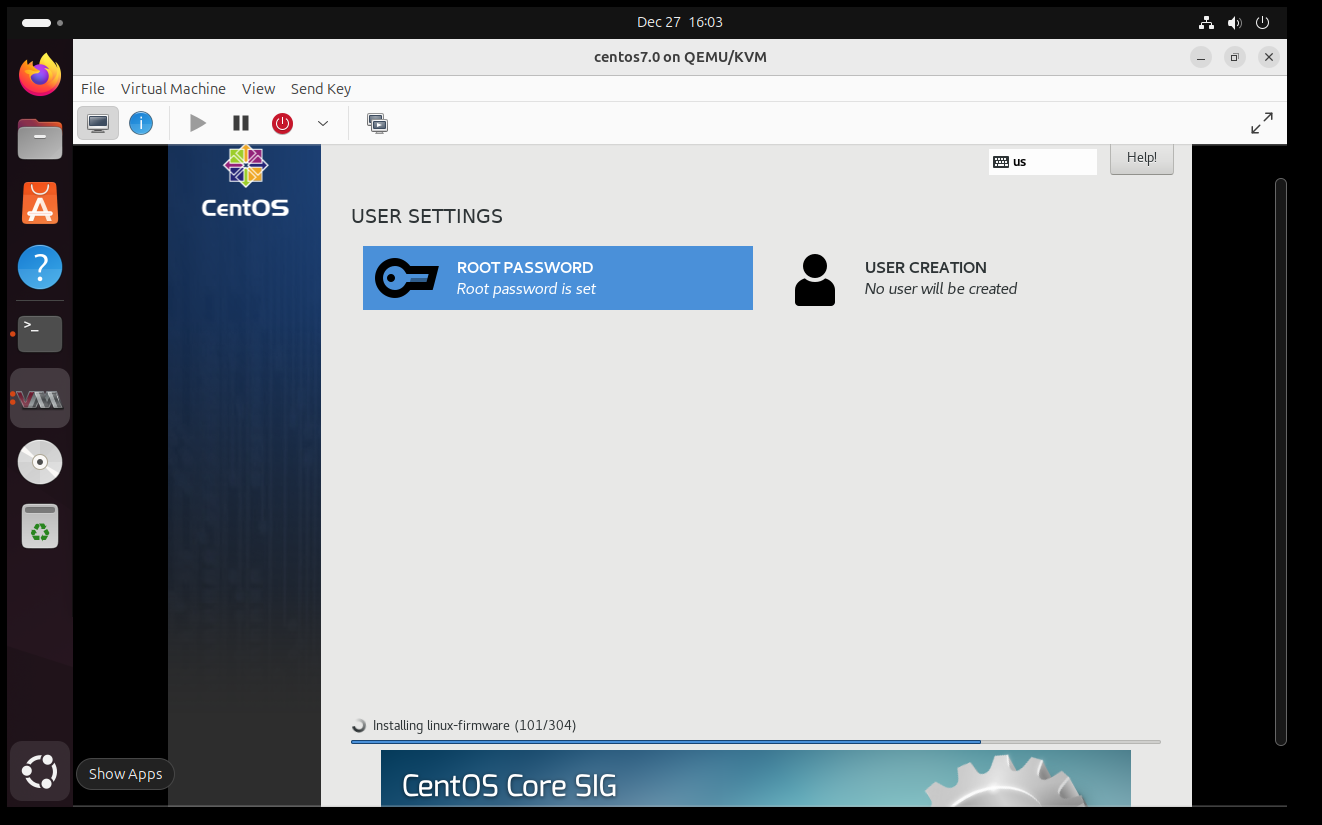Click the network status icon in top bar

(x=1206, y=22)
